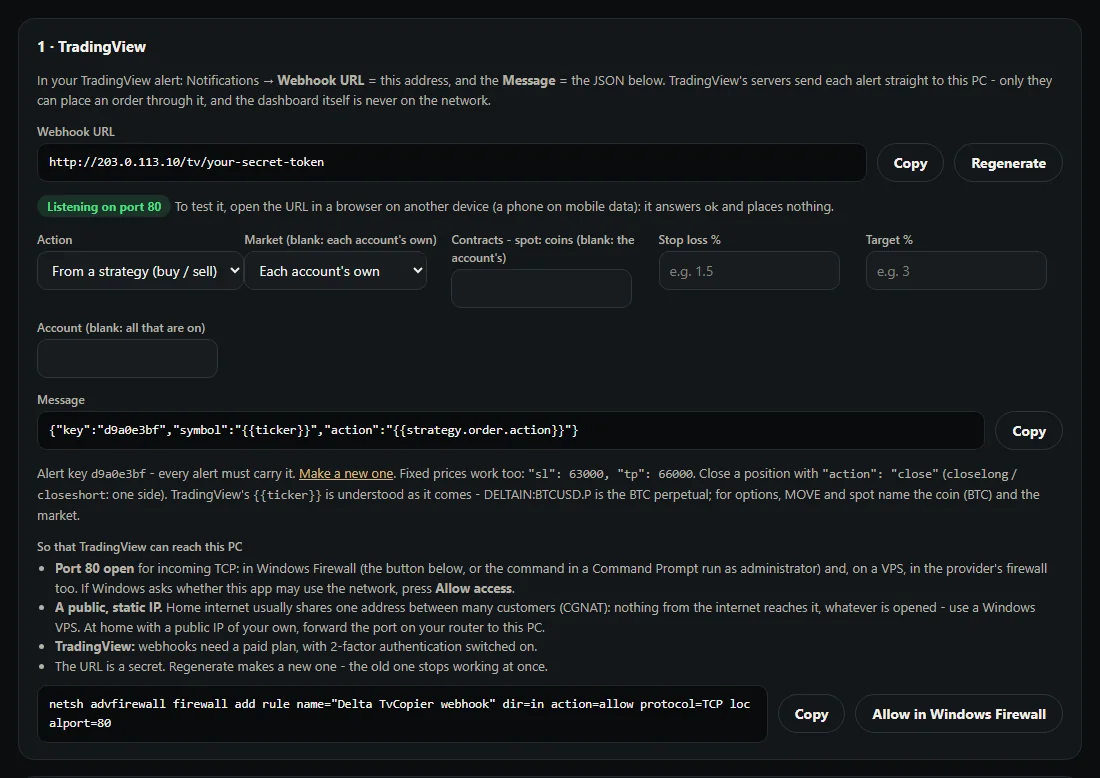Click the Stop loss % field
Image resolution: width=1100 pixels, height=778 pixels.
[x=749, y=271]
